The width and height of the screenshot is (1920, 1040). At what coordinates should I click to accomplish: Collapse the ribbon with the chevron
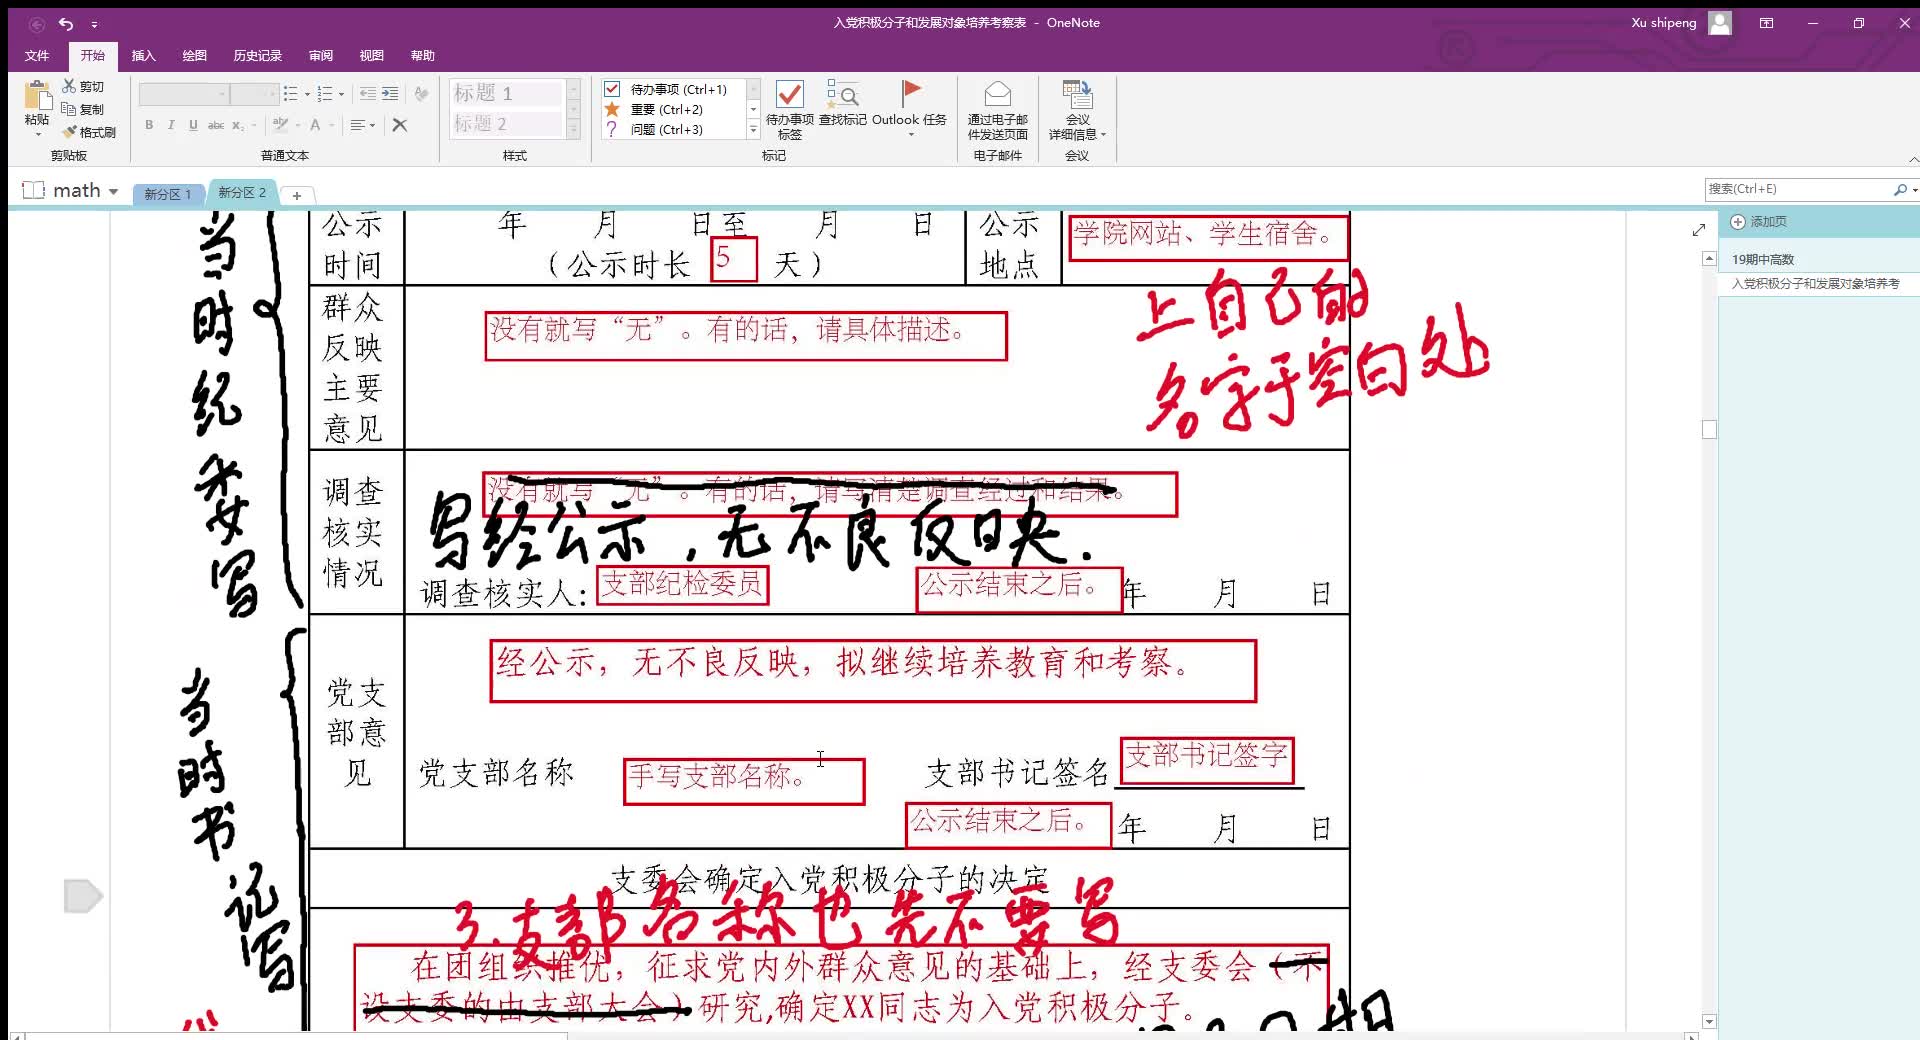1913,159
